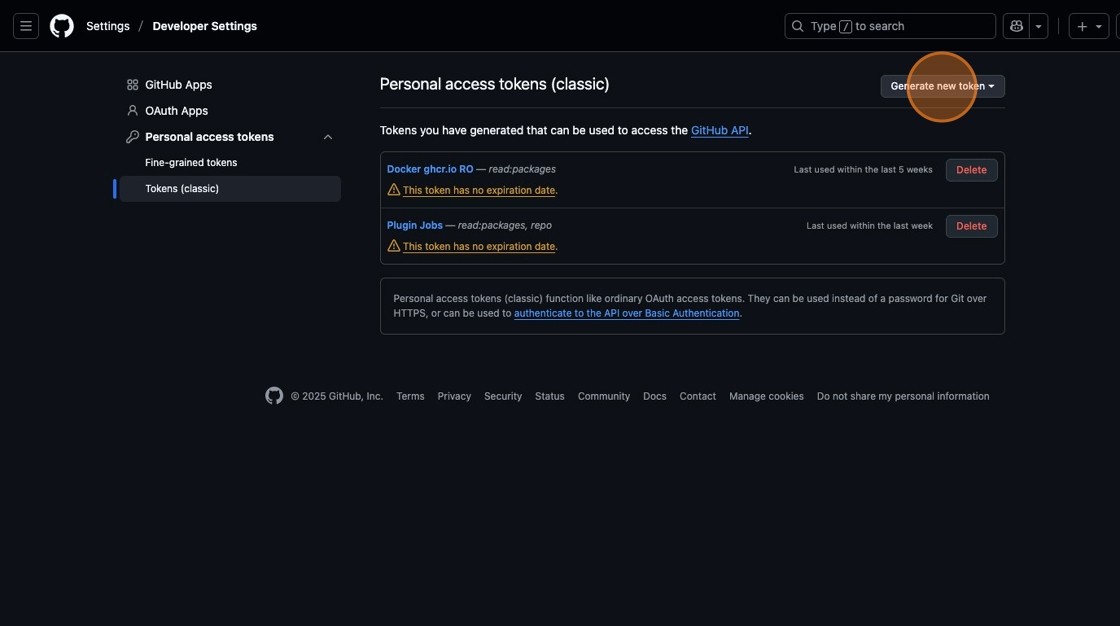Screen dimensions: 1120x626
Task: Open the Copilot icon in header
Action: pyautogui.click(x=1016, y=26)
